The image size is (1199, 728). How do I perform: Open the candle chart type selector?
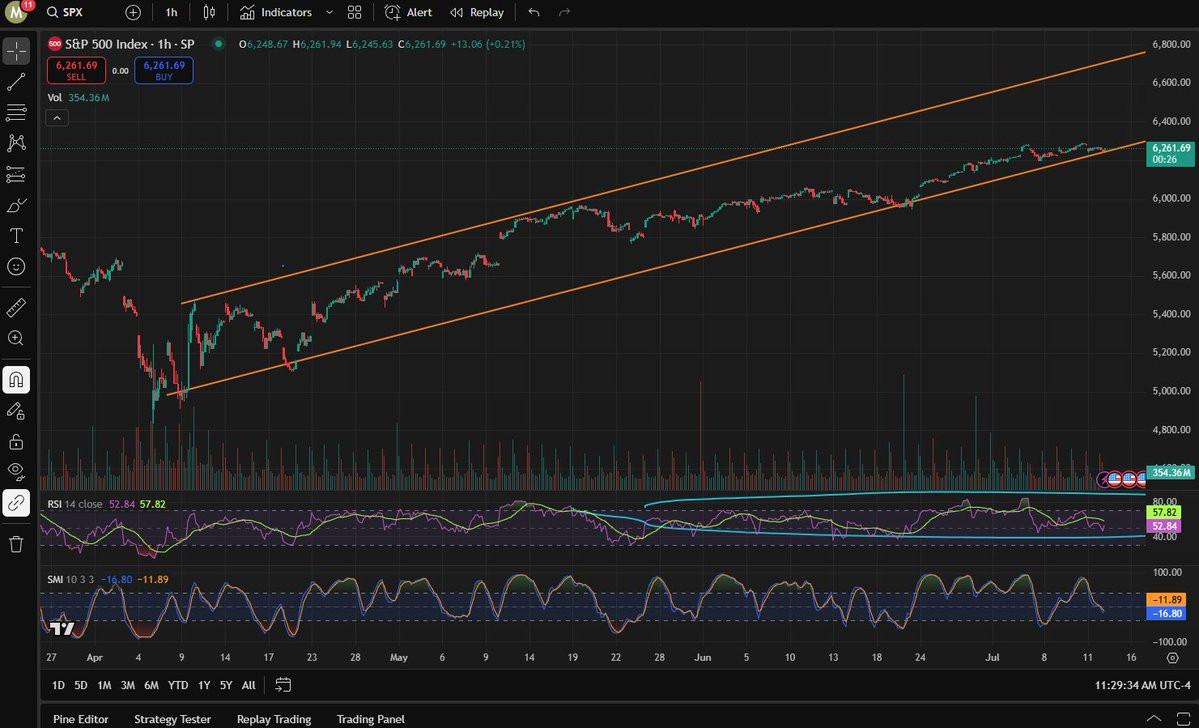click(209, 12)
